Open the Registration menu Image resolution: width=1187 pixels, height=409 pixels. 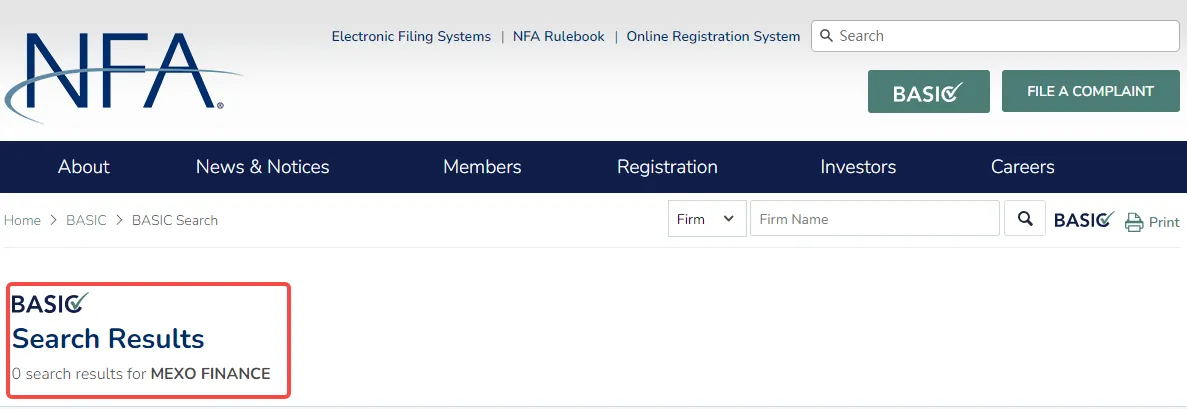tap(667, 167)
